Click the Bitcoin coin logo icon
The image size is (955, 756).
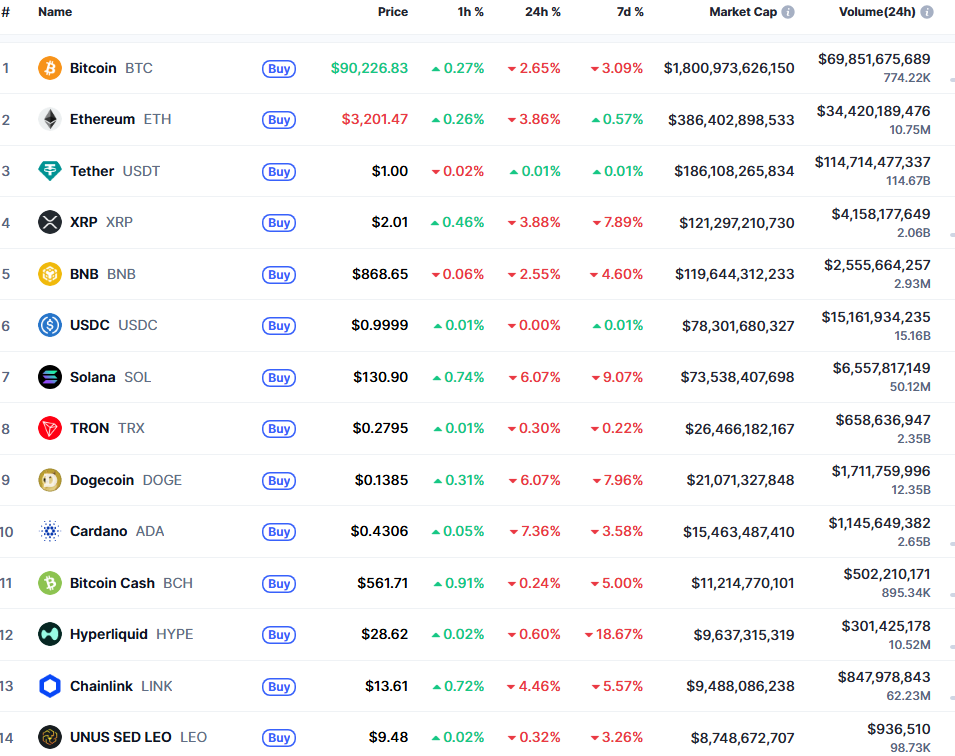pyautogui.click(x=50, y=68)
